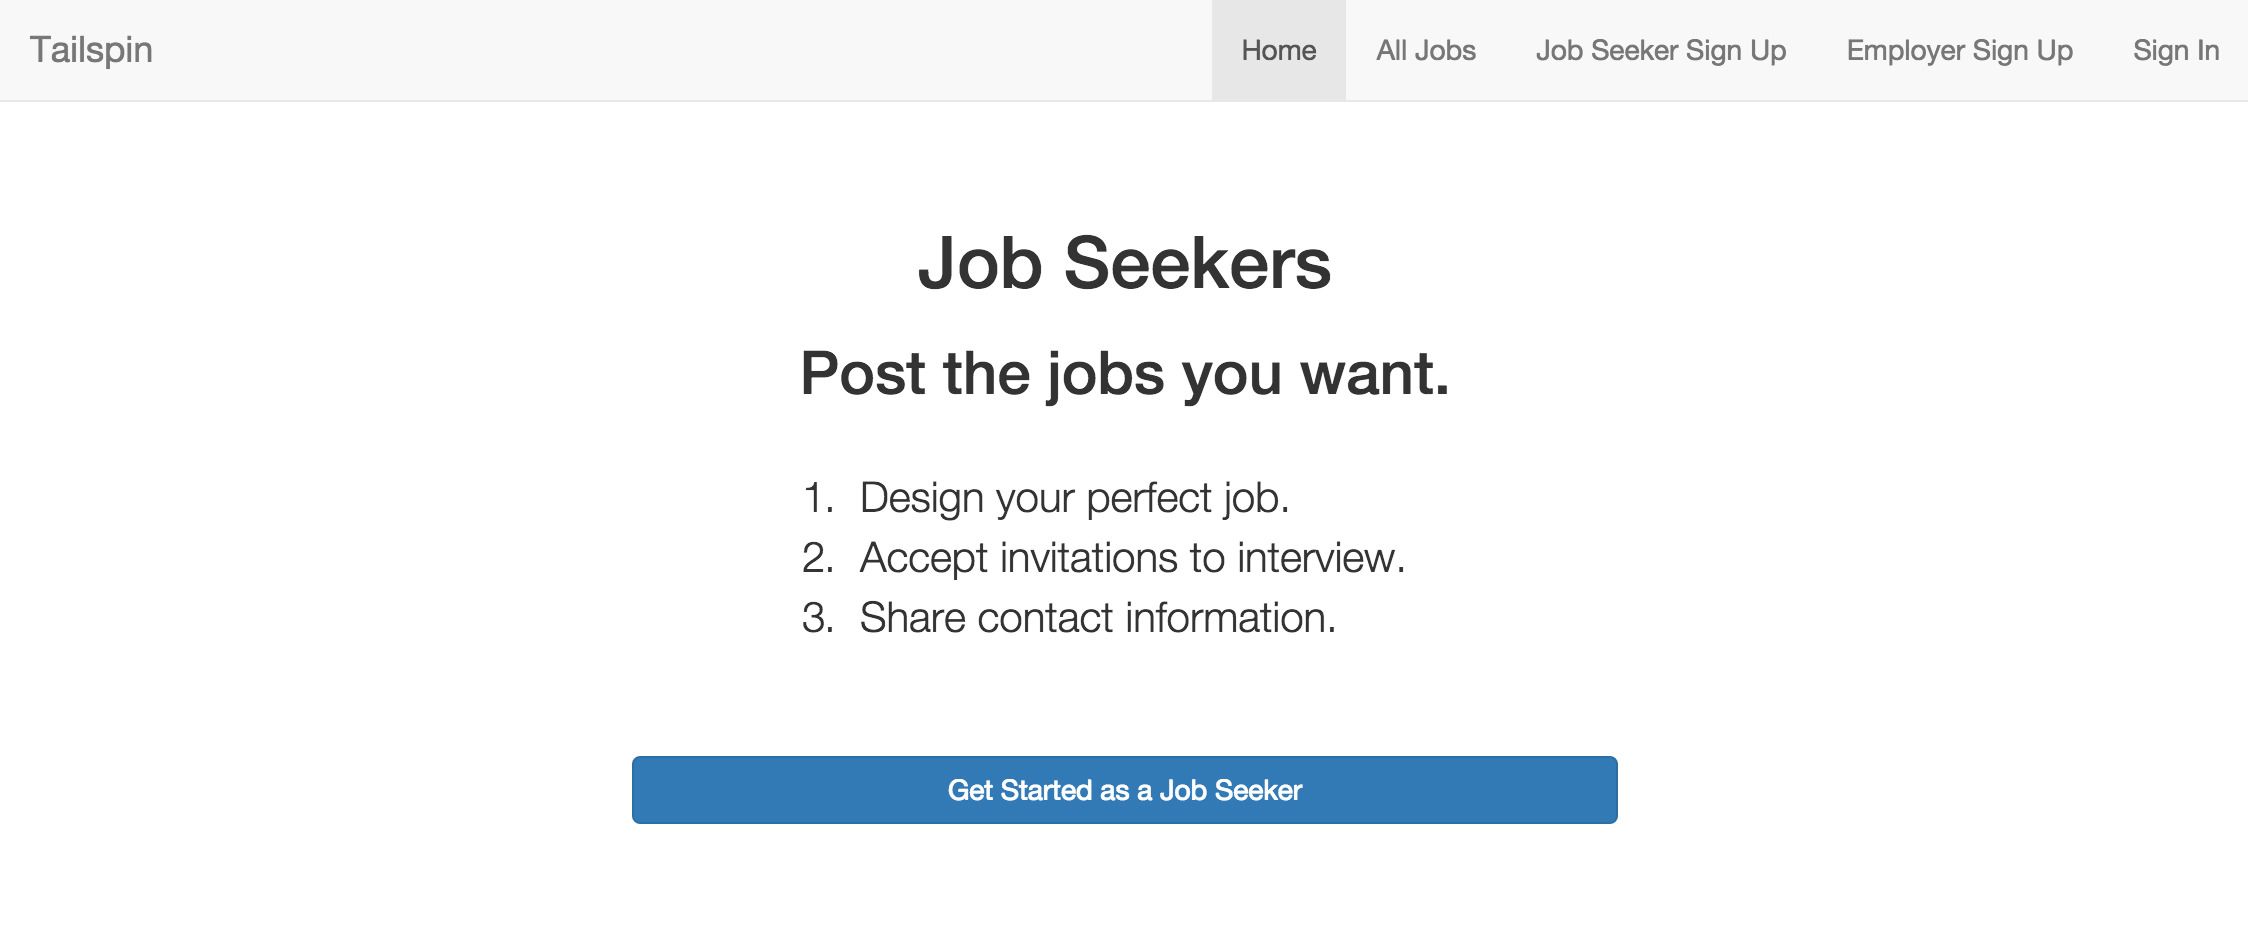This screenshot has width=2248, height=940.
Task: Click the Sign In link
Action: coord(2175,50)
